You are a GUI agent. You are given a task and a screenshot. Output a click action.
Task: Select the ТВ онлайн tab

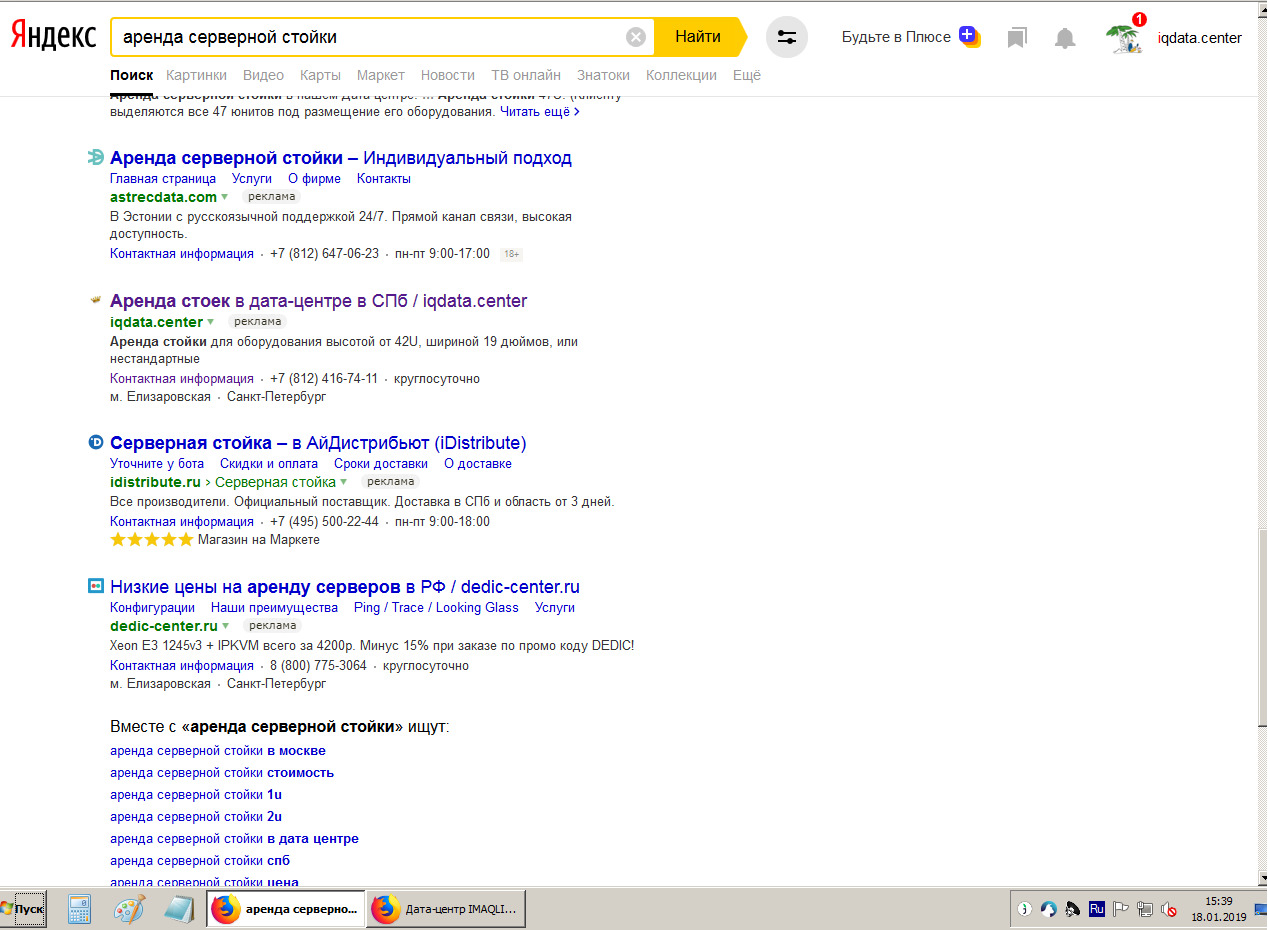click(526, 75)
